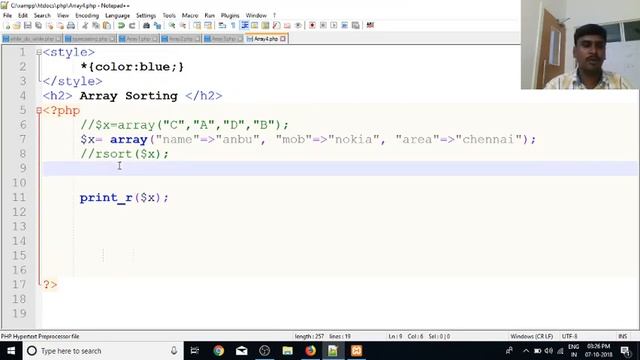Click the Copy toolbar icon
Viewport: 640px width, 360px height.
click(96, 26)
